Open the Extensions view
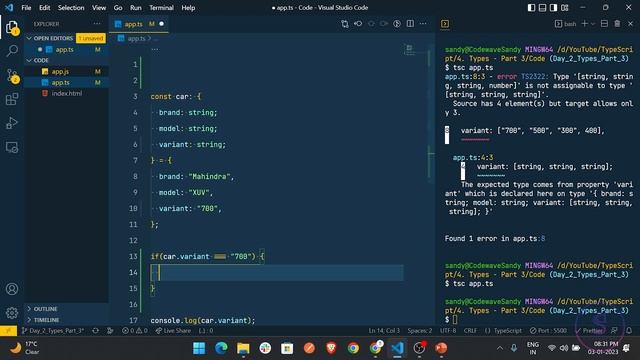The image size is (640, 360). coord(12,99)
